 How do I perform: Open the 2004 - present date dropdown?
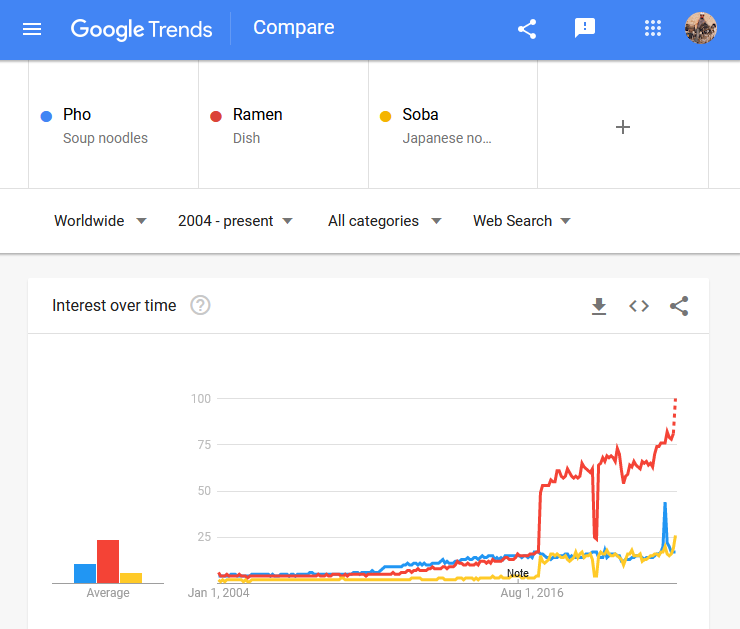(x=235, y=221)
